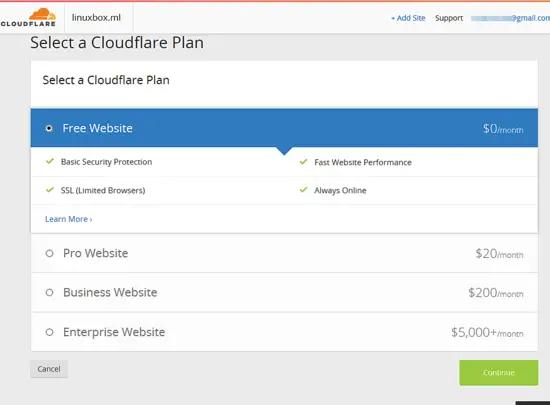Click the + Add Site link
The image size is (550, 405).
tap(408, 18)
